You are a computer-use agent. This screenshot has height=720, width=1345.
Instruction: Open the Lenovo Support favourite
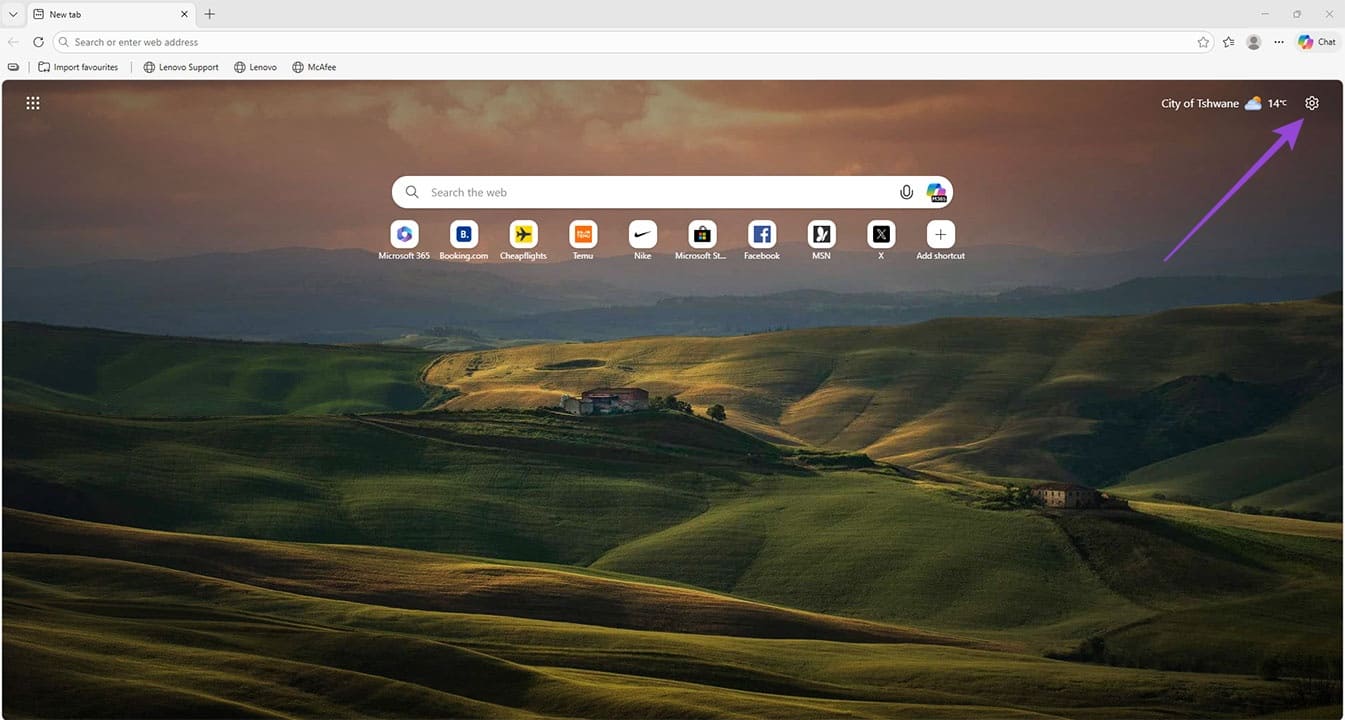[x=181, y=66]
